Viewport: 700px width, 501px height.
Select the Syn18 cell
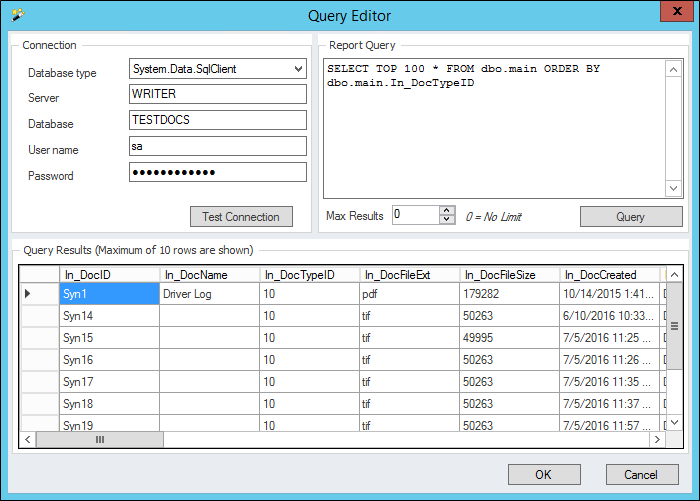click(x=109, y=403)
